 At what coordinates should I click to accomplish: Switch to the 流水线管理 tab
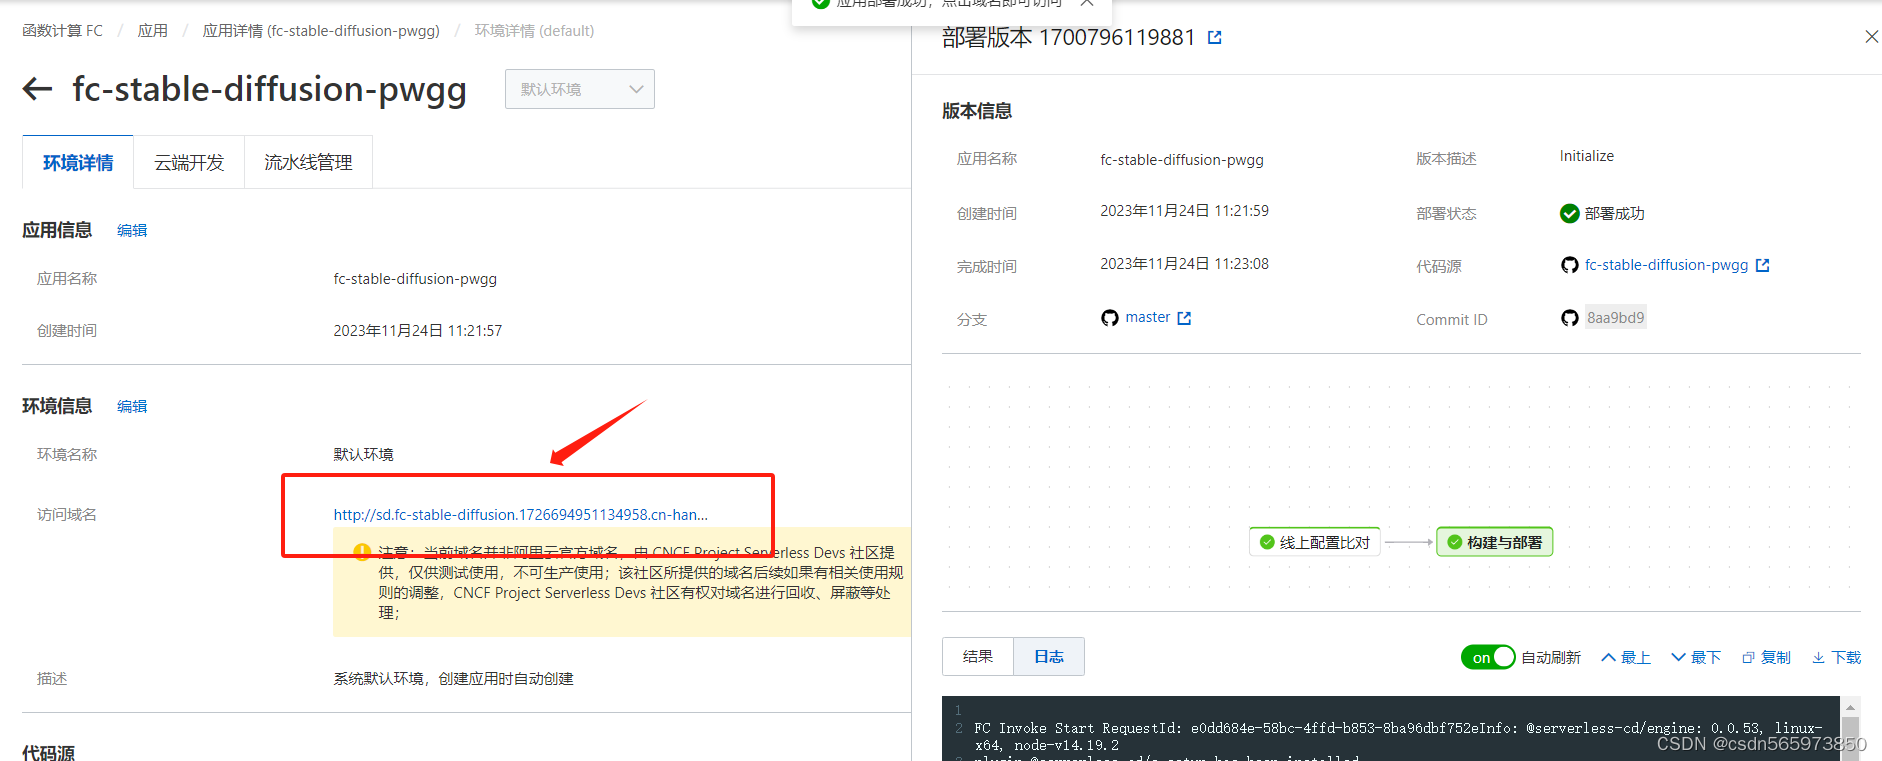click(308, 162)
